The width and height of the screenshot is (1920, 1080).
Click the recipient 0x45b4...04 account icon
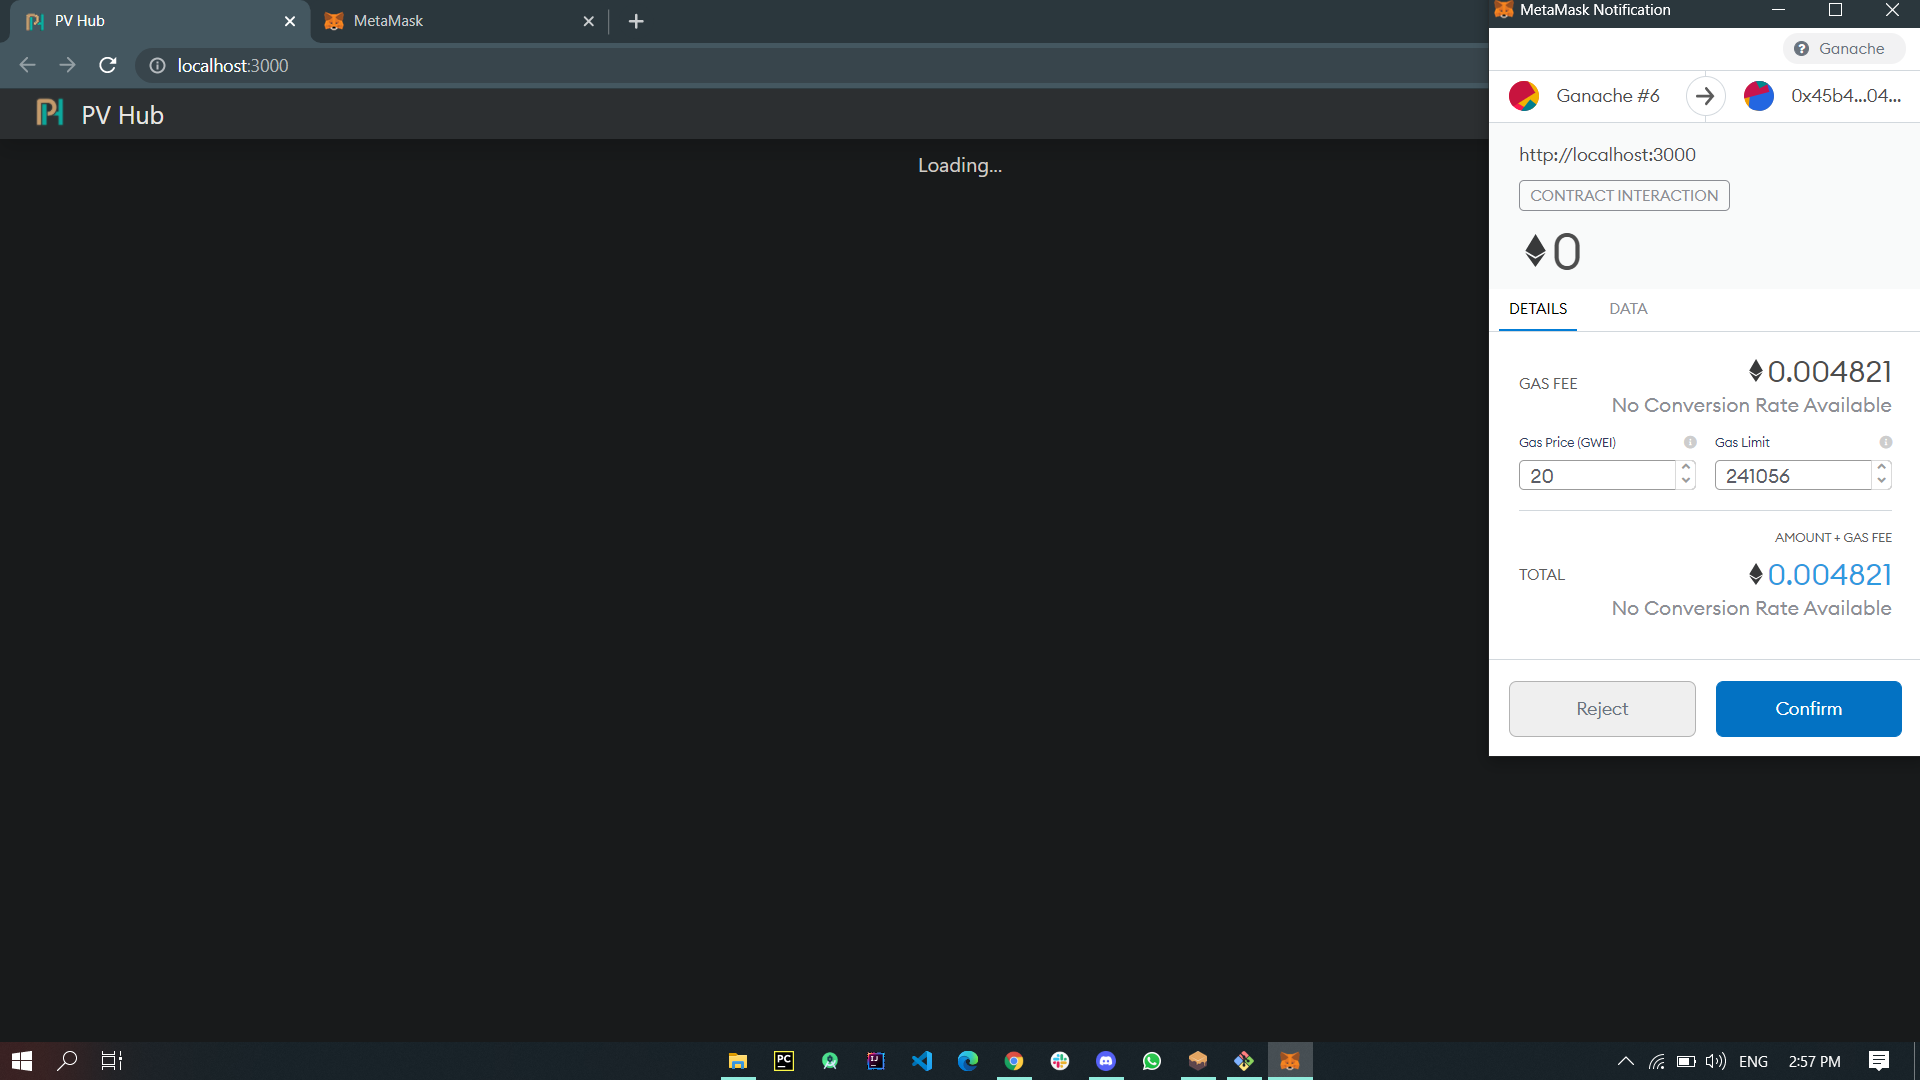tap(1760, 96)
